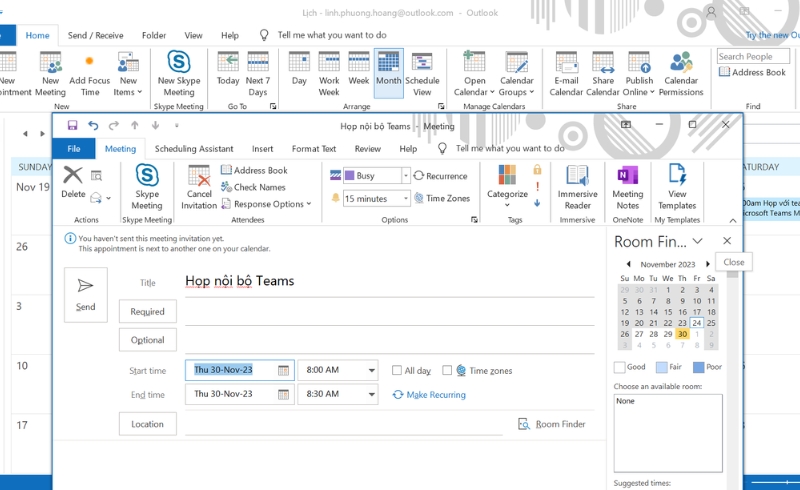Open End time calendar picker icon
The height and width of the screenshot is (490, 800).
[x=283, y=394]
